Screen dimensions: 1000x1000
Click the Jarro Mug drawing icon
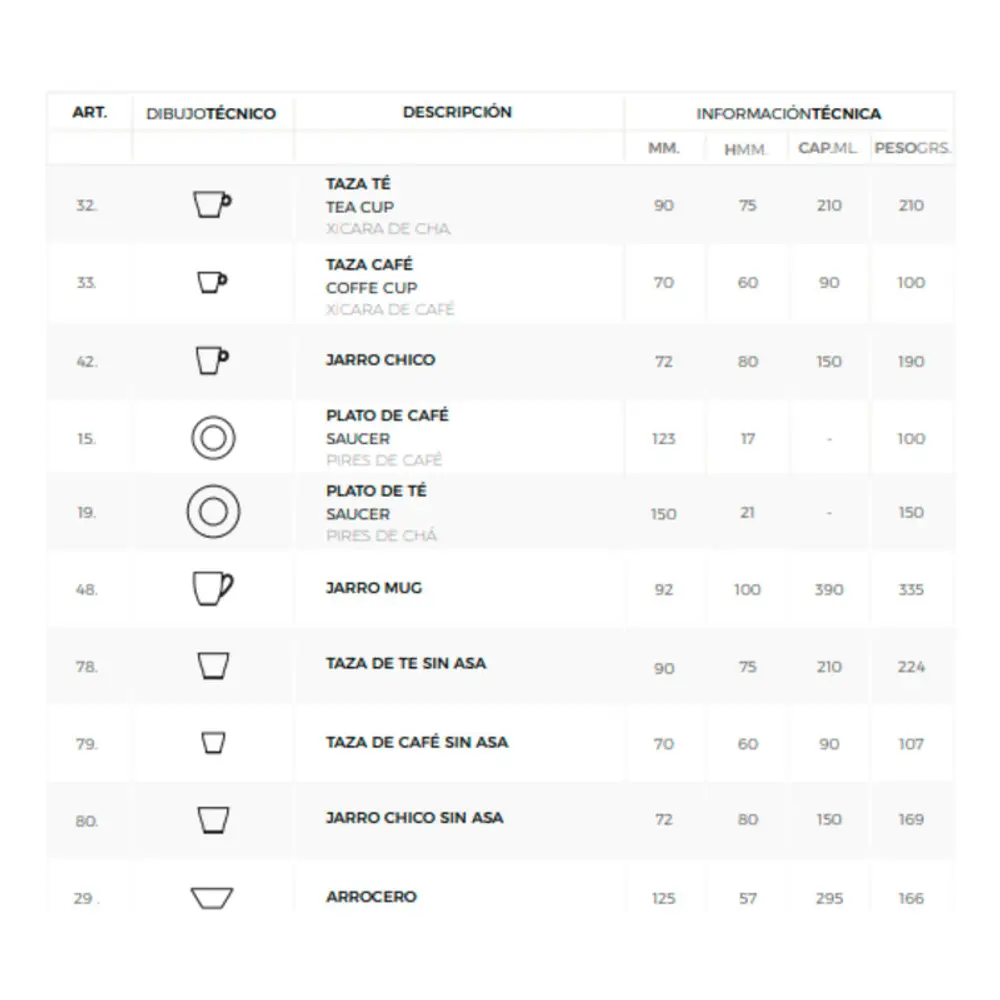(x=212, y=588)
